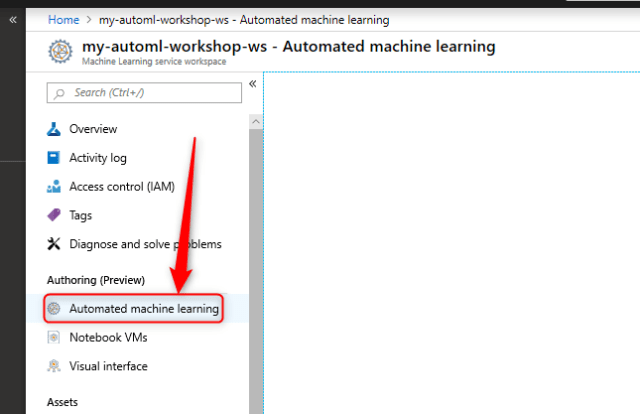
Task: Click the Activity log book icon
Action: 53,158
